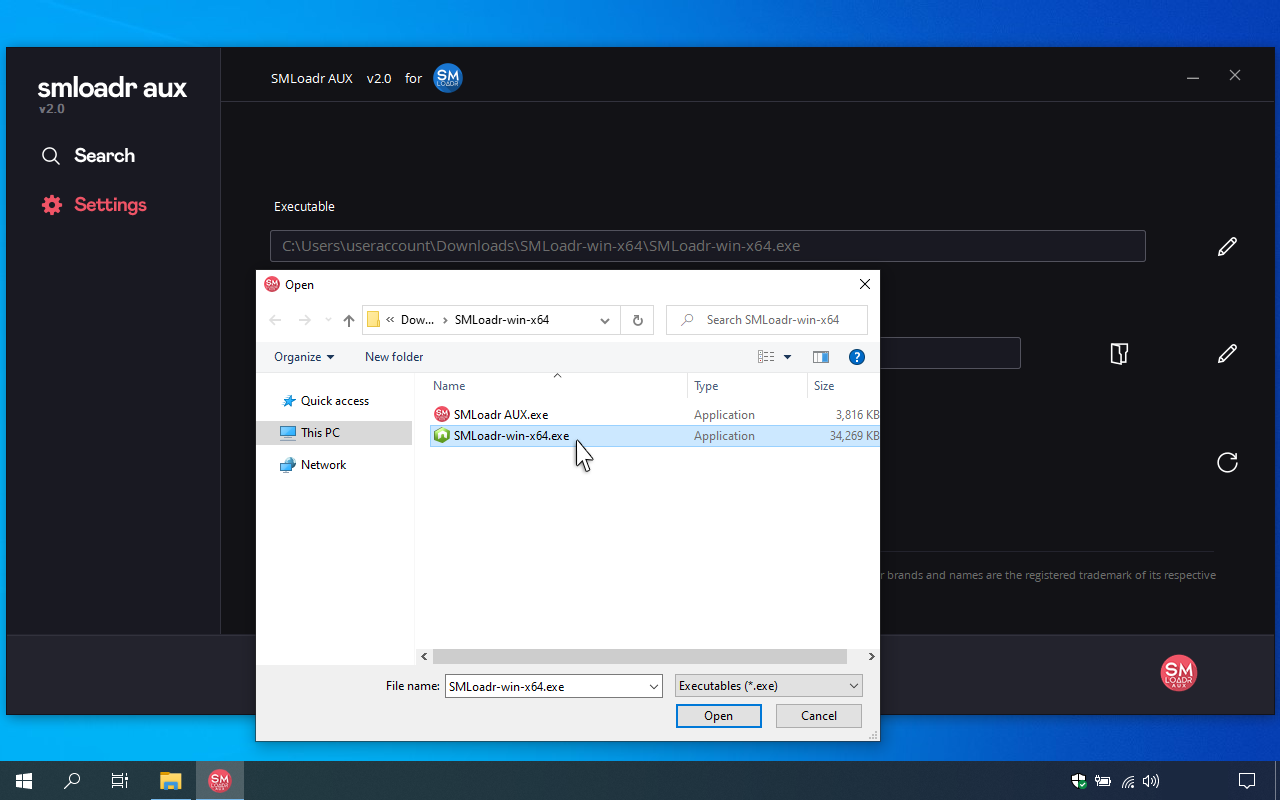Click the red gear icon beside Settings
This screenshot has width=1280, height=800.
52,205
